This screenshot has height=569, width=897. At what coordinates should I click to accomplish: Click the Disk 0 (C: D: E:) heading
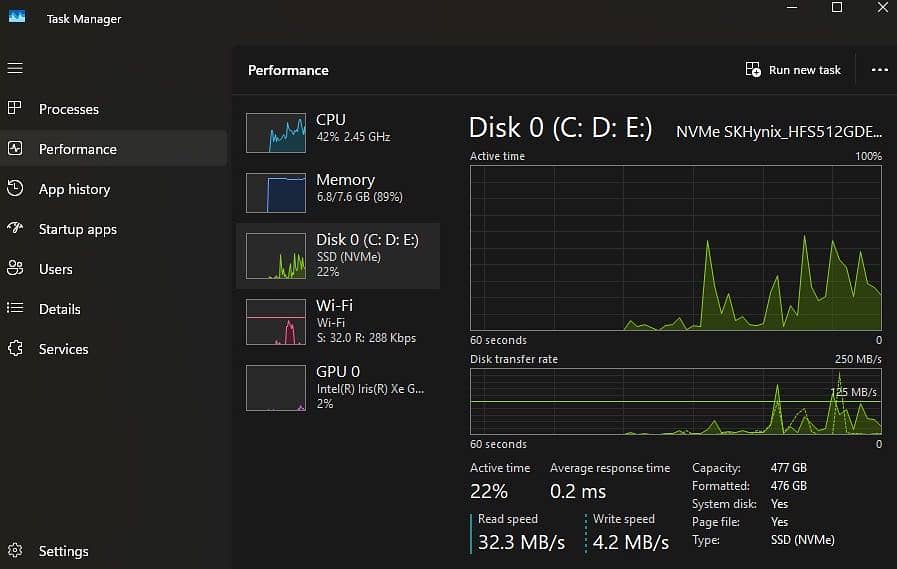[x=560, y=128]
